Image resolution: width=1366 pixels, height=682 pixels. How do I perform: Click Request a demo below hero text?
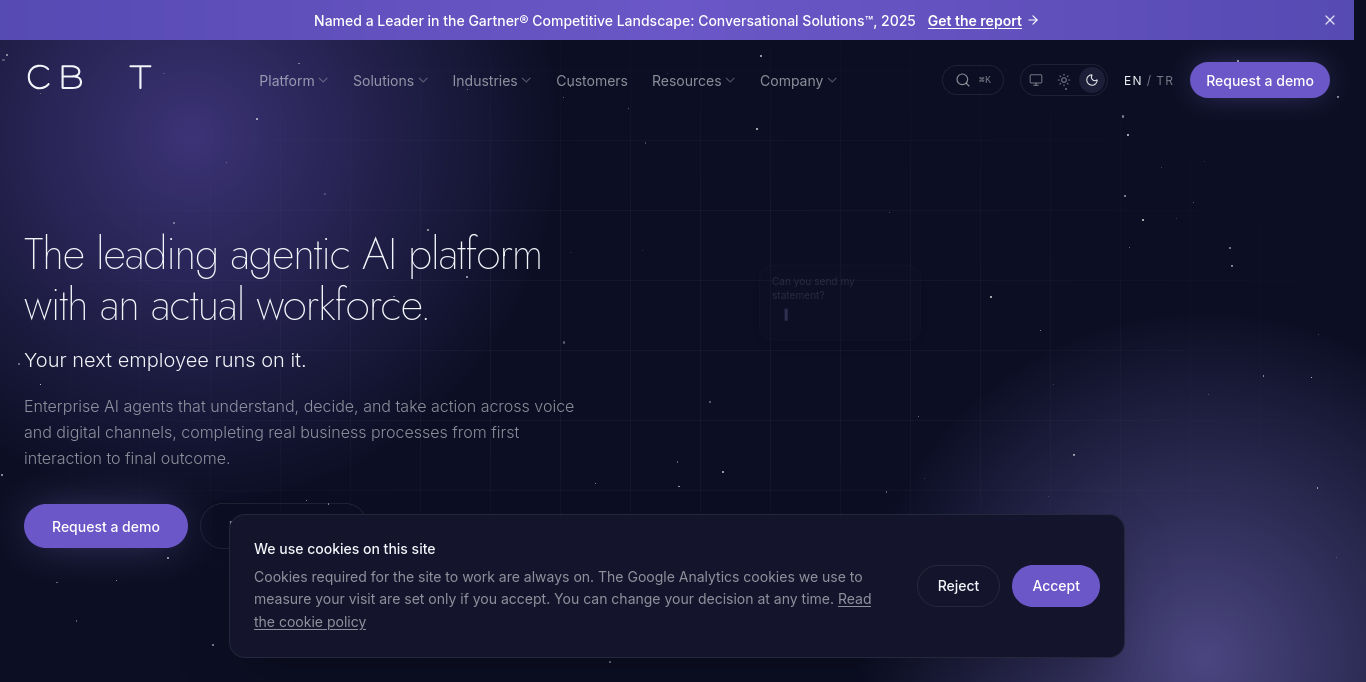click(x=106, y=526)
